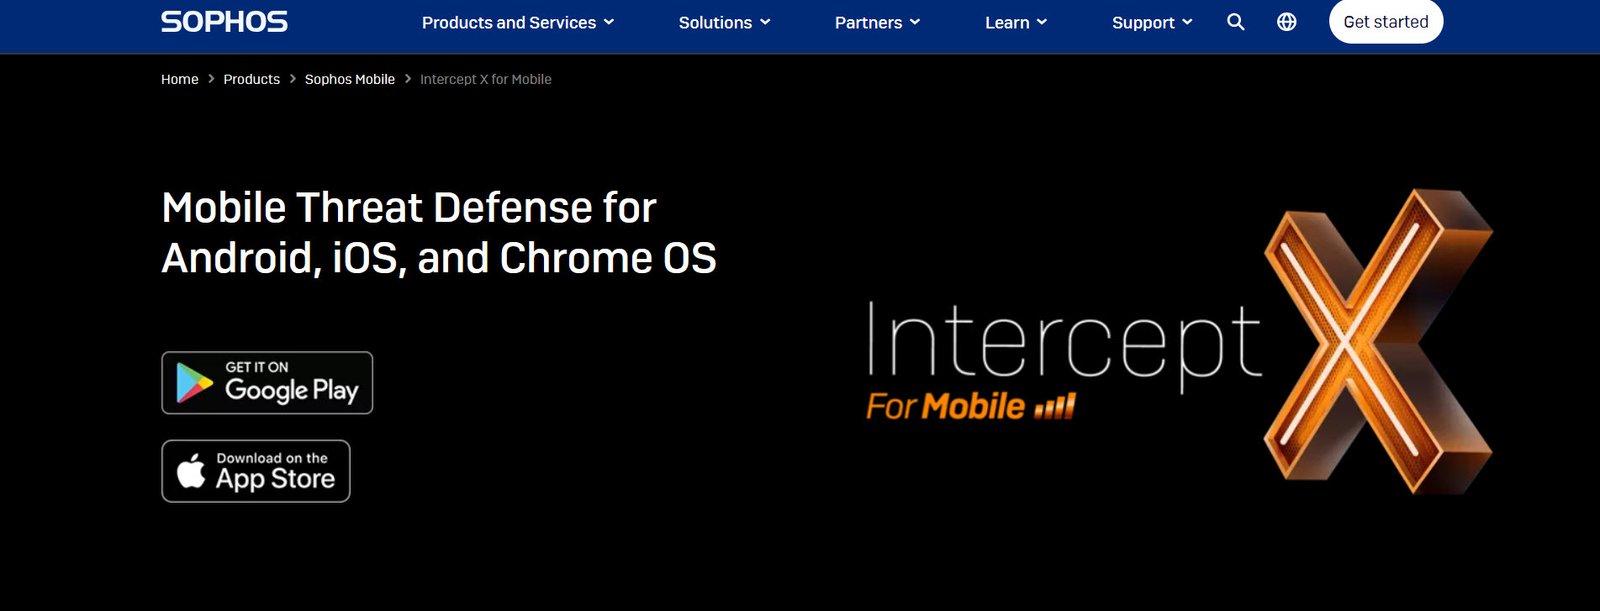
Task: Open the Solutions menu
Action: pyautogui.click(x=725, y=22)
